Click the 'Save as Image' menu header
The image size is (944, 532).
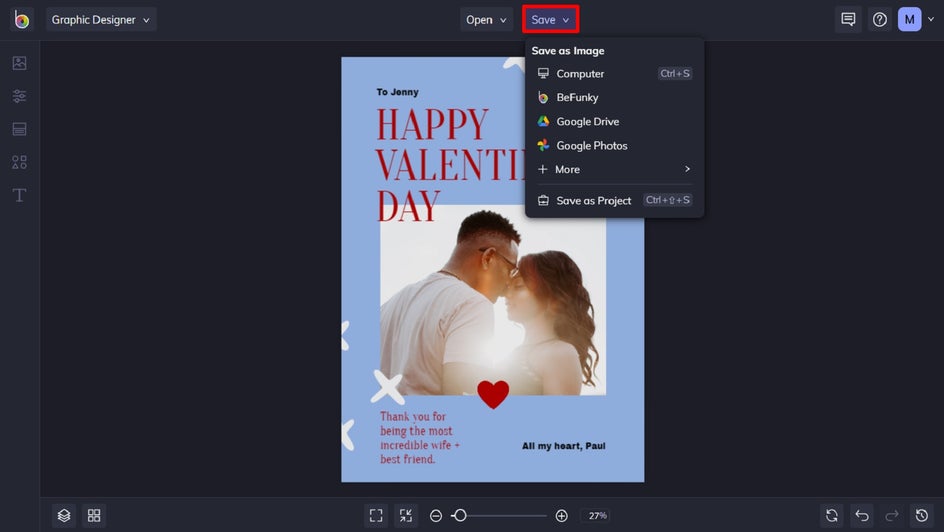point(568,51)
